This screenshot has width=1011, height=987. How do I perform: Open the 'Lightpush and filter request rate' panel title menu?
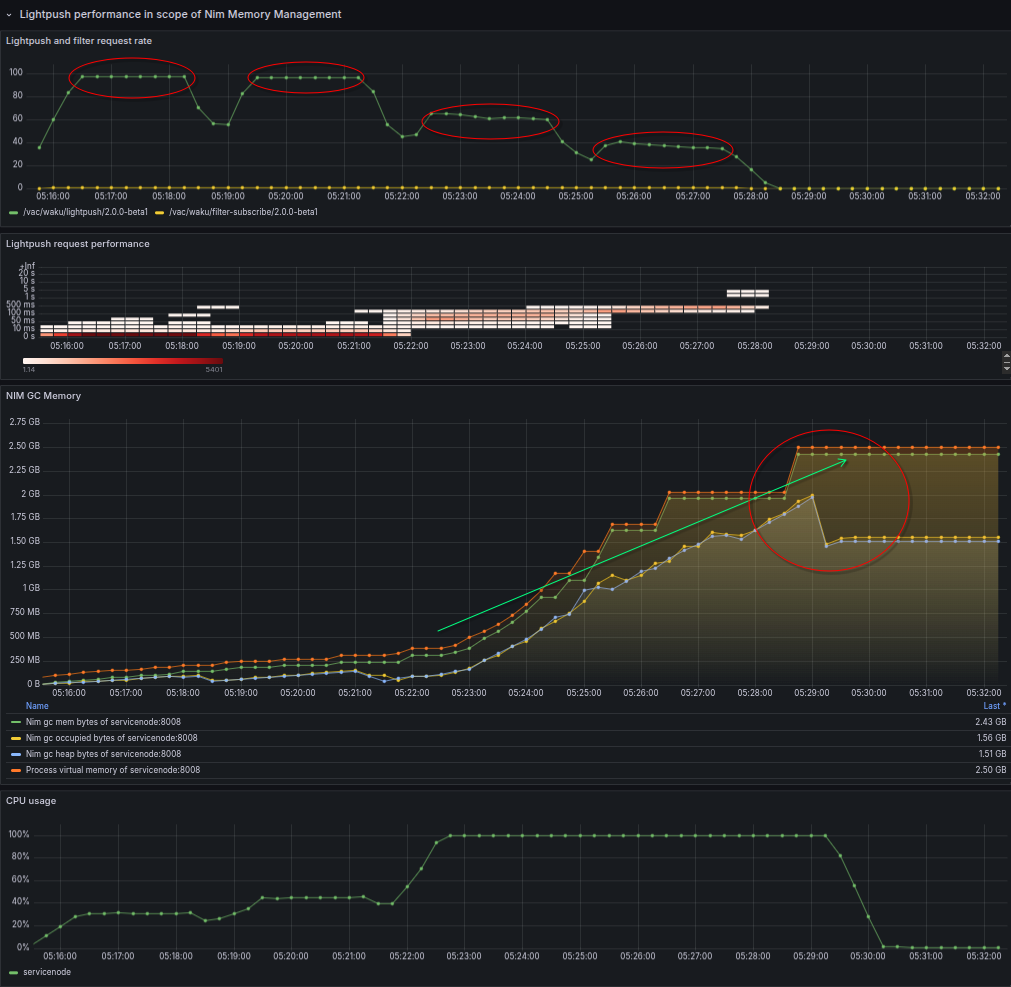pos(78,41)
